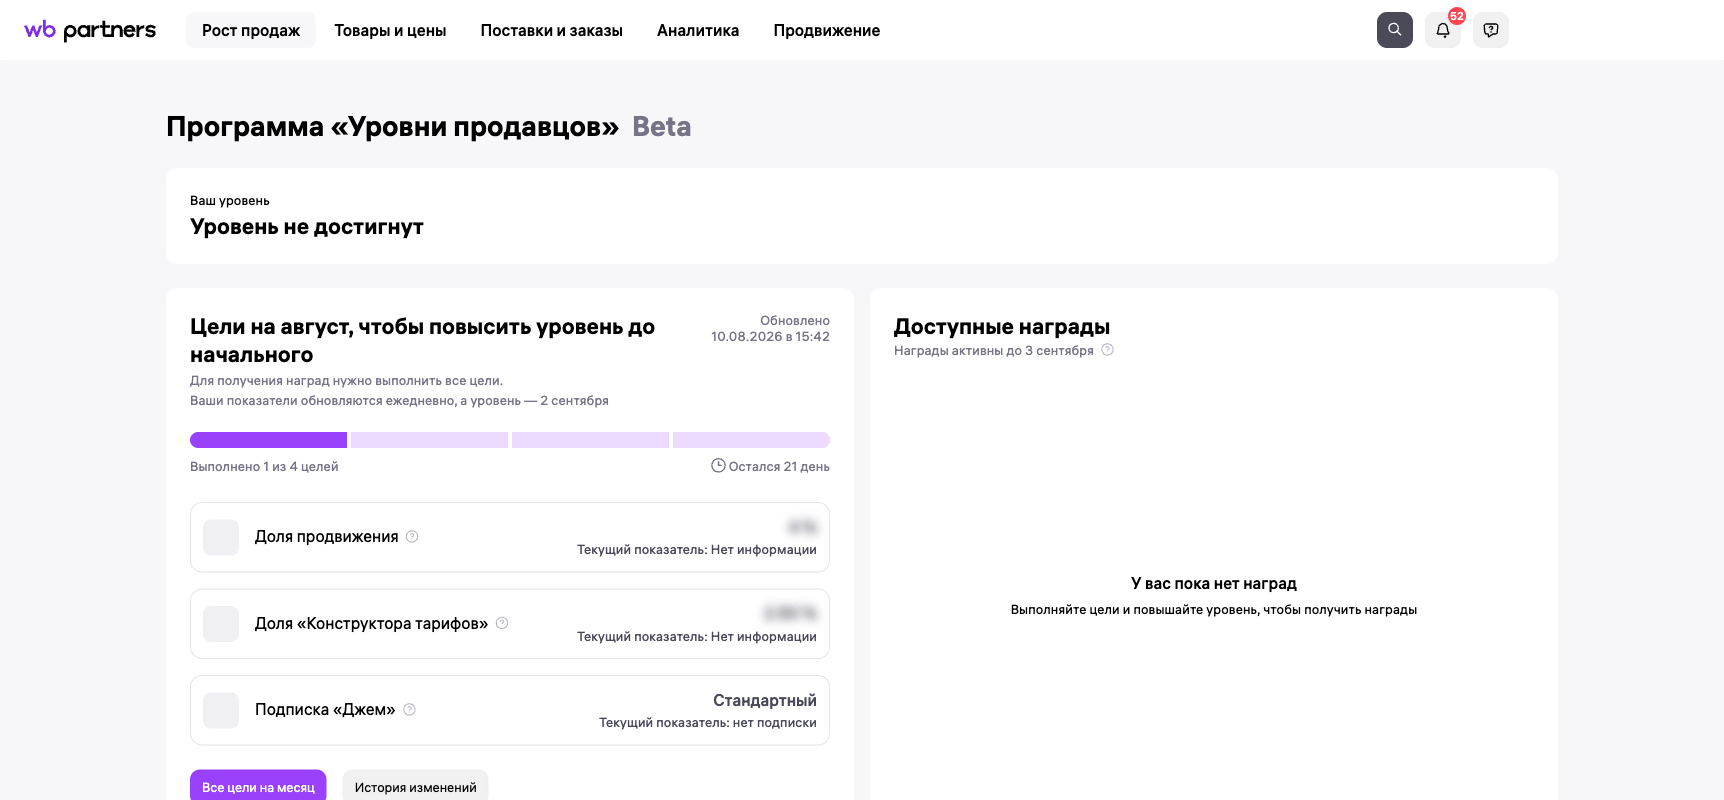The height and width of the screenshot is (800, 1724).
Task: Show help for Подписка «Джем»
Action: (x=409, y=710)
